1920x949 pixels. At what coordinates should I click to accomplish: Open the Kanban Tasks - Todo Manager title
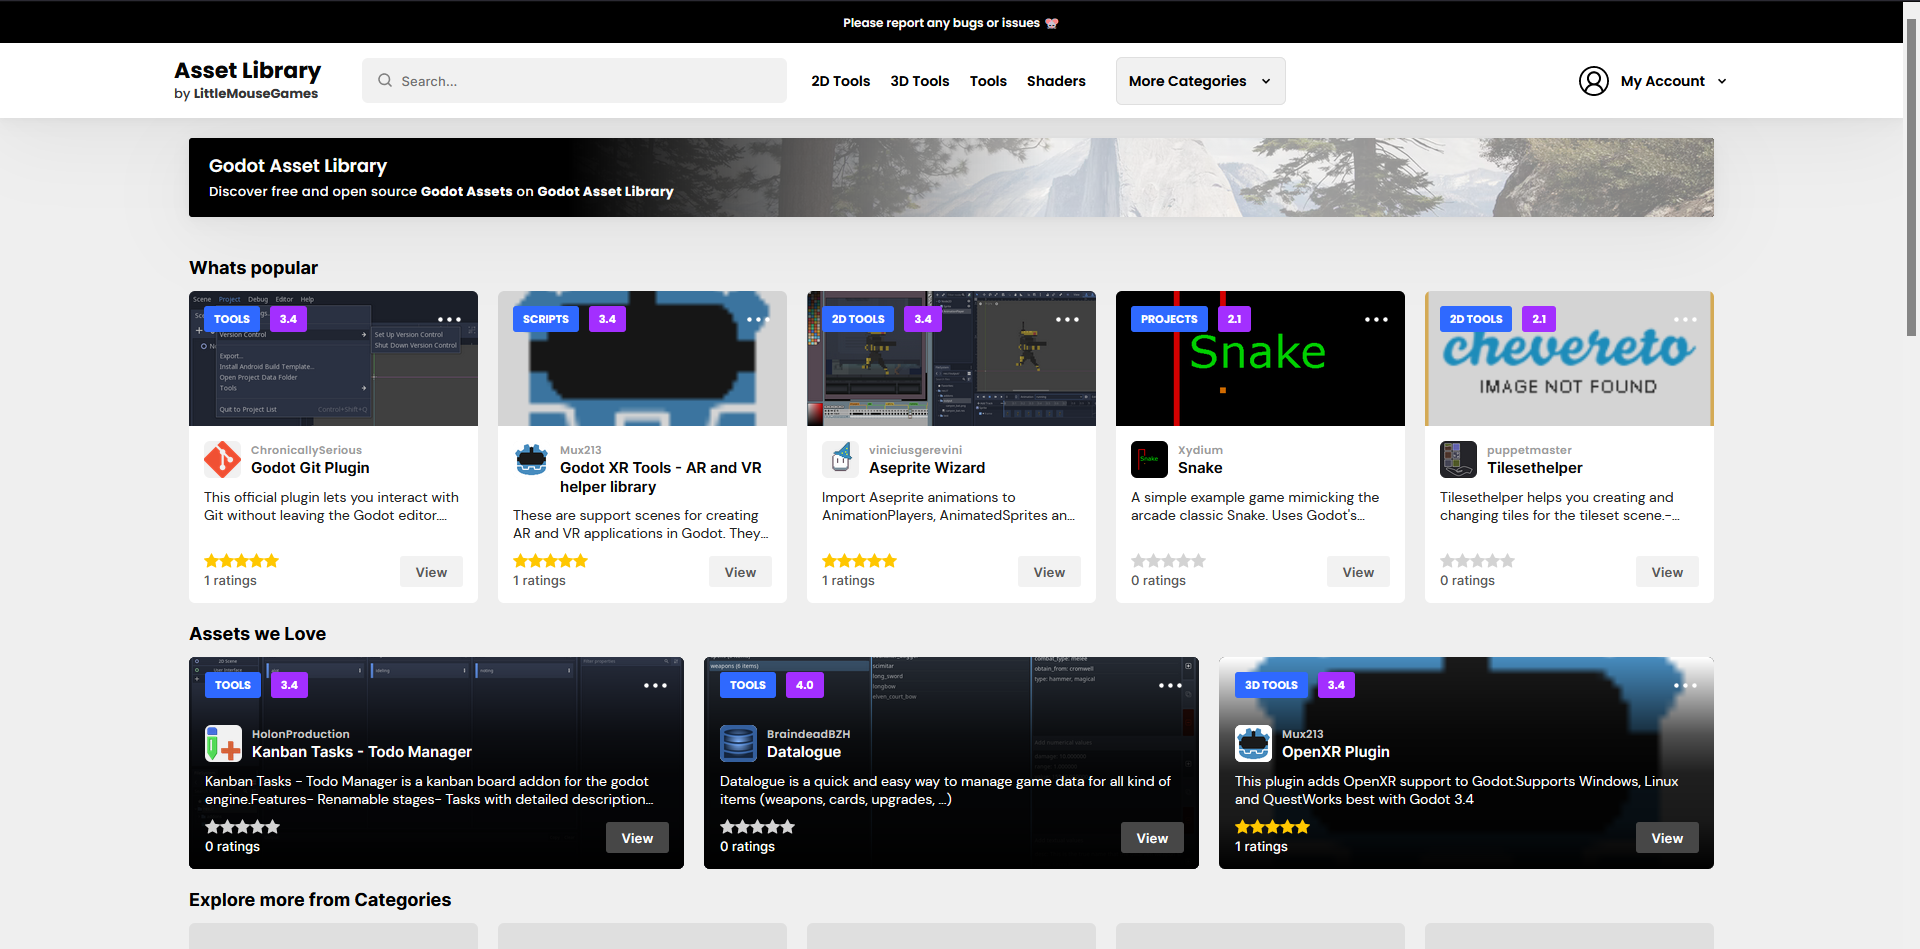(362, 752)
